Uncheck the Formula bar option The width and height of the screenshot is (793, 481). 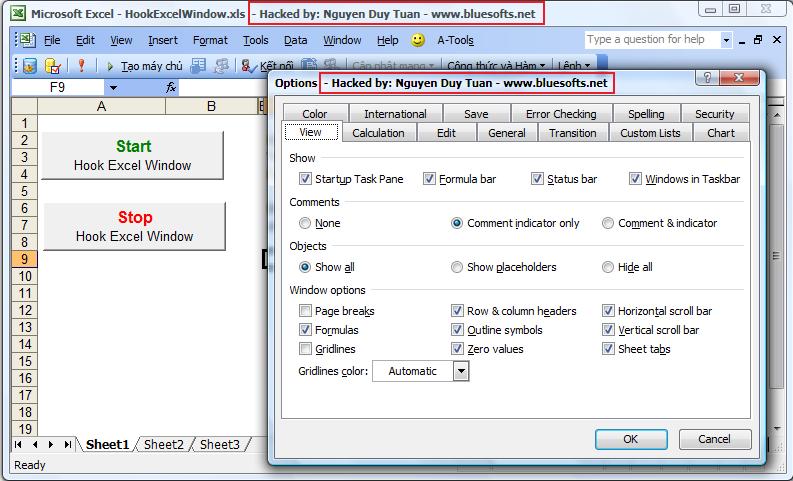pyautogui.click(x=429, y=179)
